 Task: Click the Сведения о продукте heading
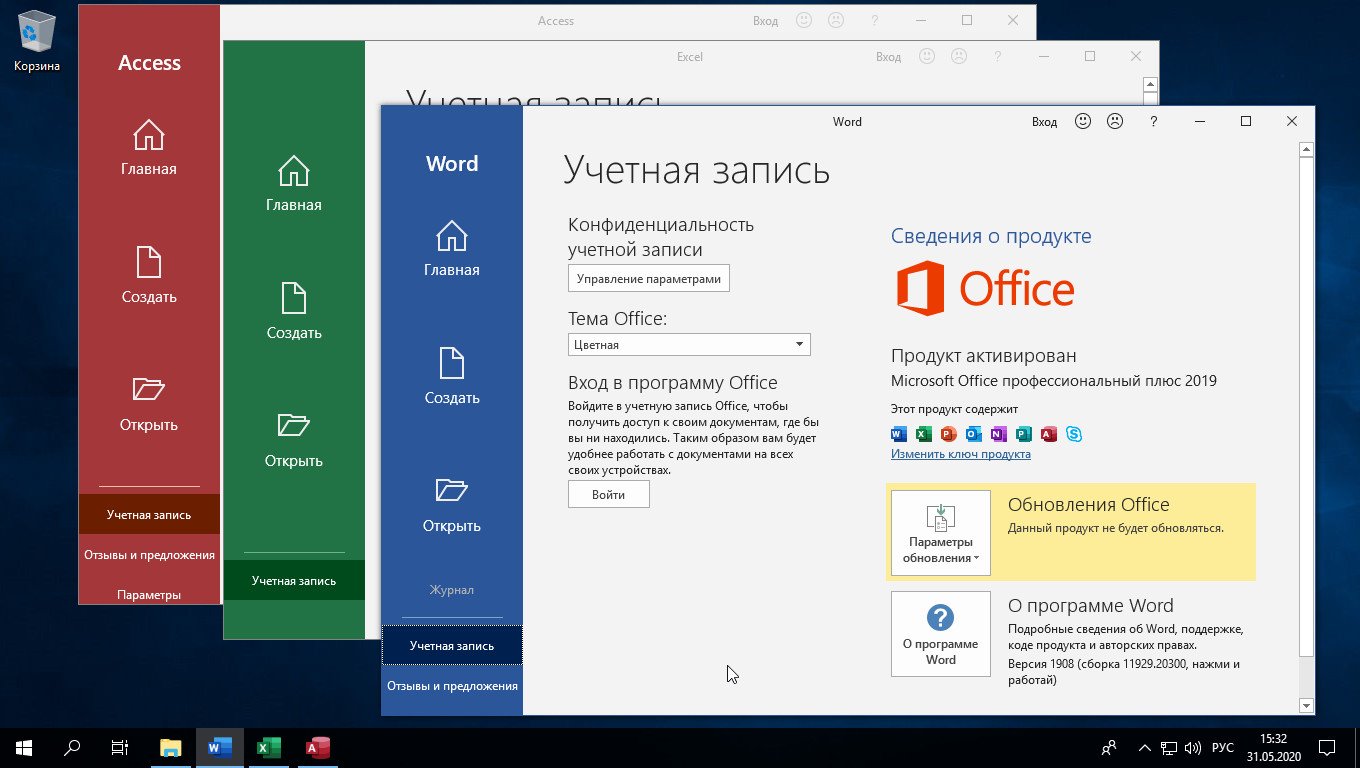click(991, 236)
